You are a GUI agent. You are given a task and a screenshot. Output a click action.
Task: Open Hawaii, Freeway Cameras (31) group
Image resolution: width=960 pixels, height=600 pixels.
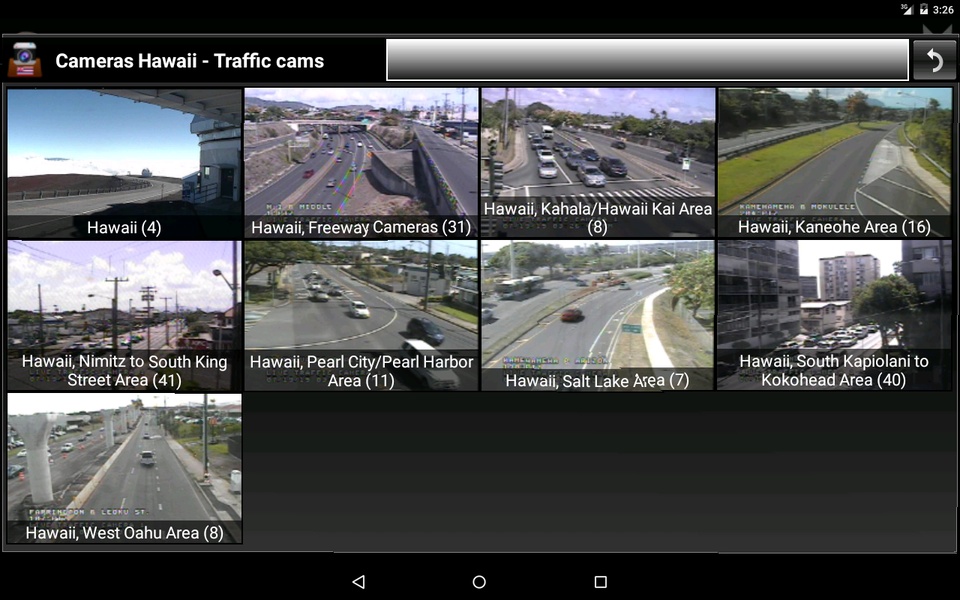(361, 163)
